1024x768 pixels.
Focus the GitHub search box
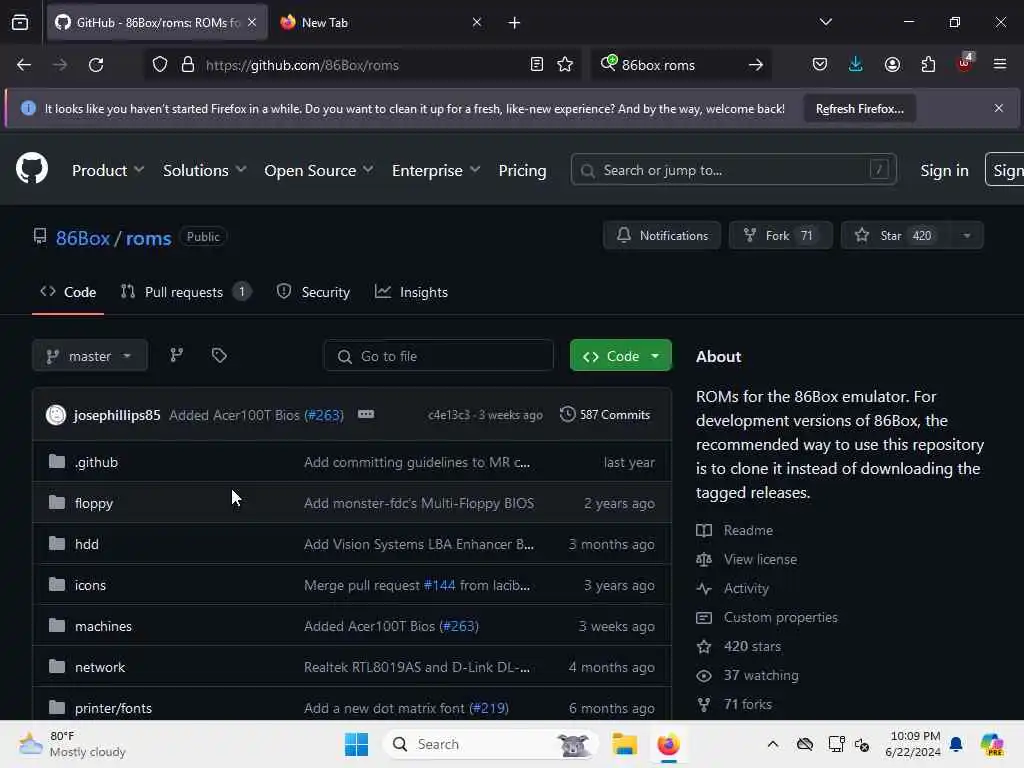pyautogui.click(x=733, y=170)
